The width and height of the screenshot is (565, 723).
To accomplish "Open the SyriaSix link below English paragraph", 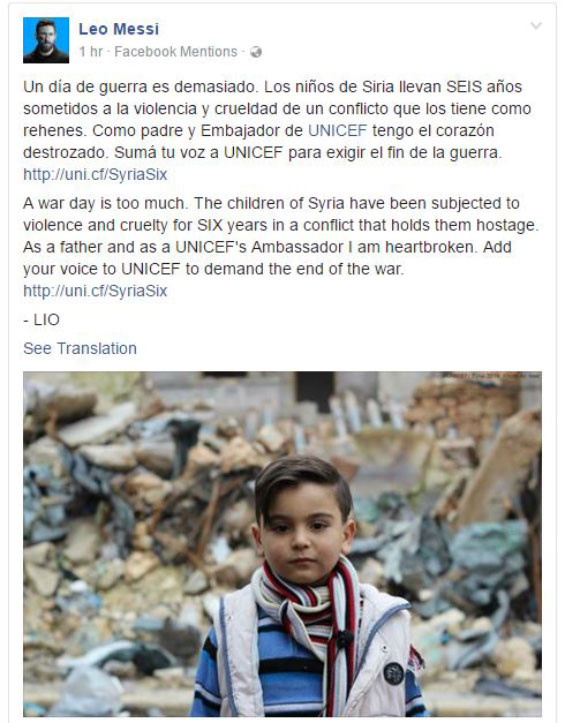I will click(x=95, y=291).
